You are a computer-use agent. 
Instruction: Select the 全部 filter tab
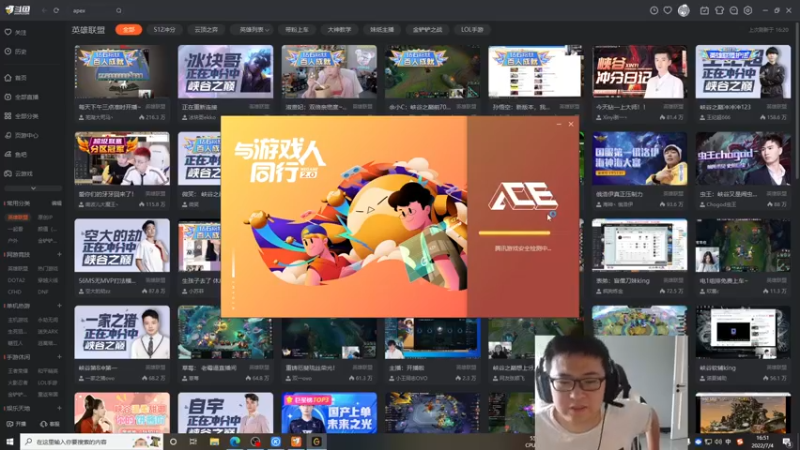pyautogui.click(x=129, y=30)
